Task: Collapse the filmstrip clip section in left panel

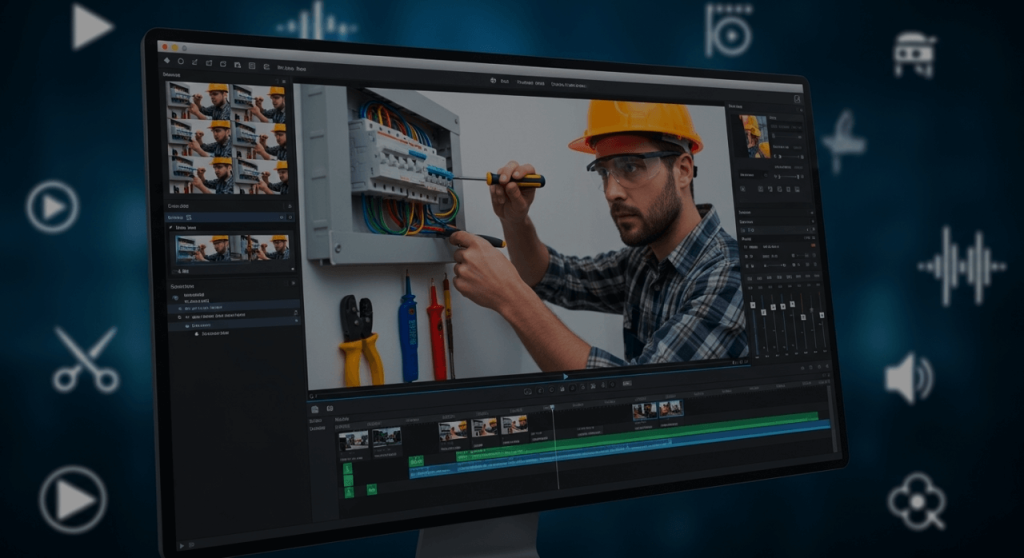Action: click(x=171, y=228)
